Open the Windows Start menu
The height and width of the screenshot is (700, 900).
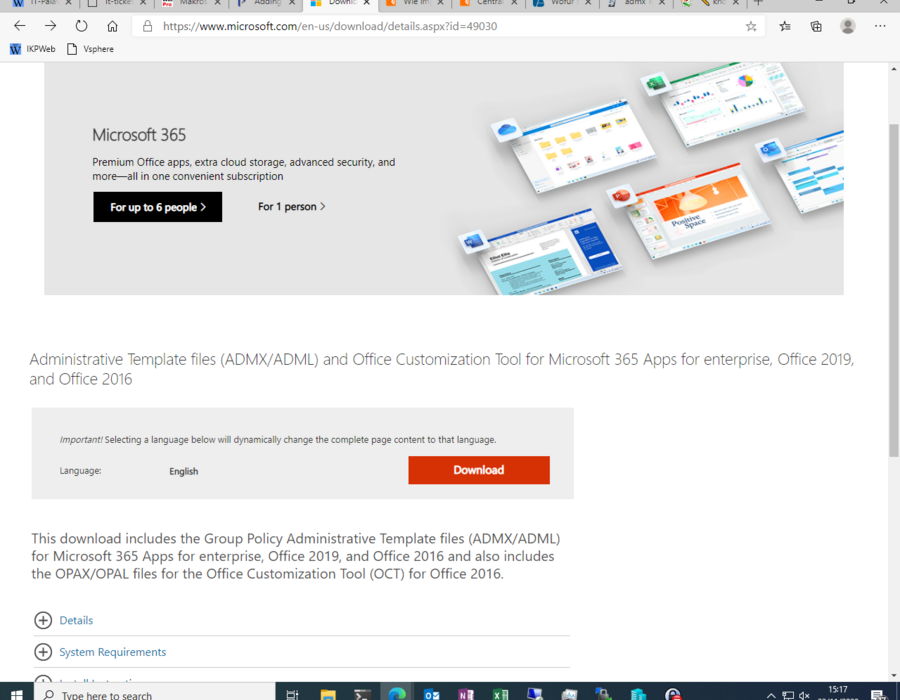click(17, 694)
